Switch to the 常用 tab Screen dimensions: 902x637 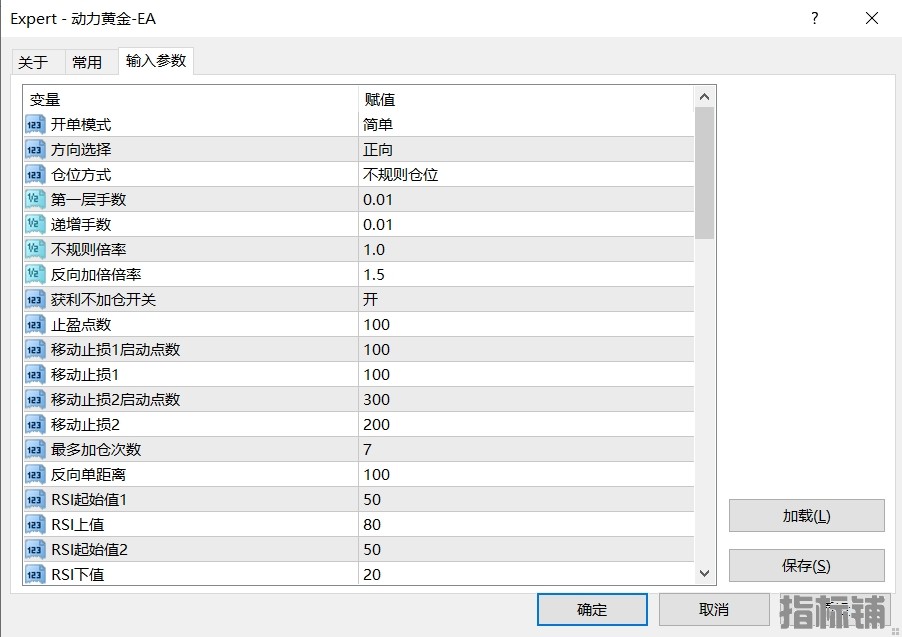87,62
